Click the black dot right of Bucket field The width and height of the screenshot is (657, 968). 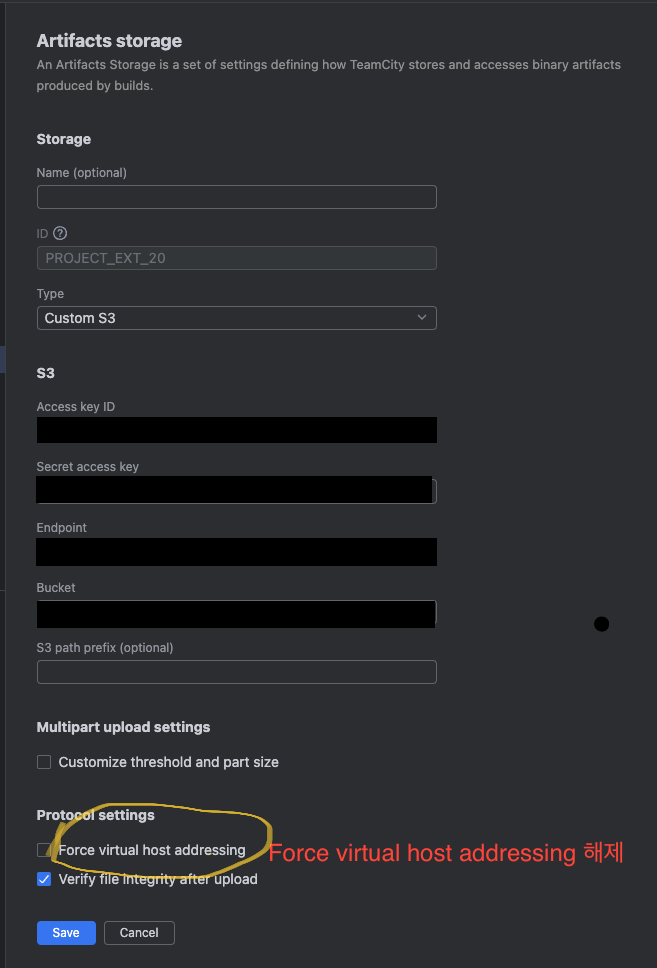tap(601, 624)
